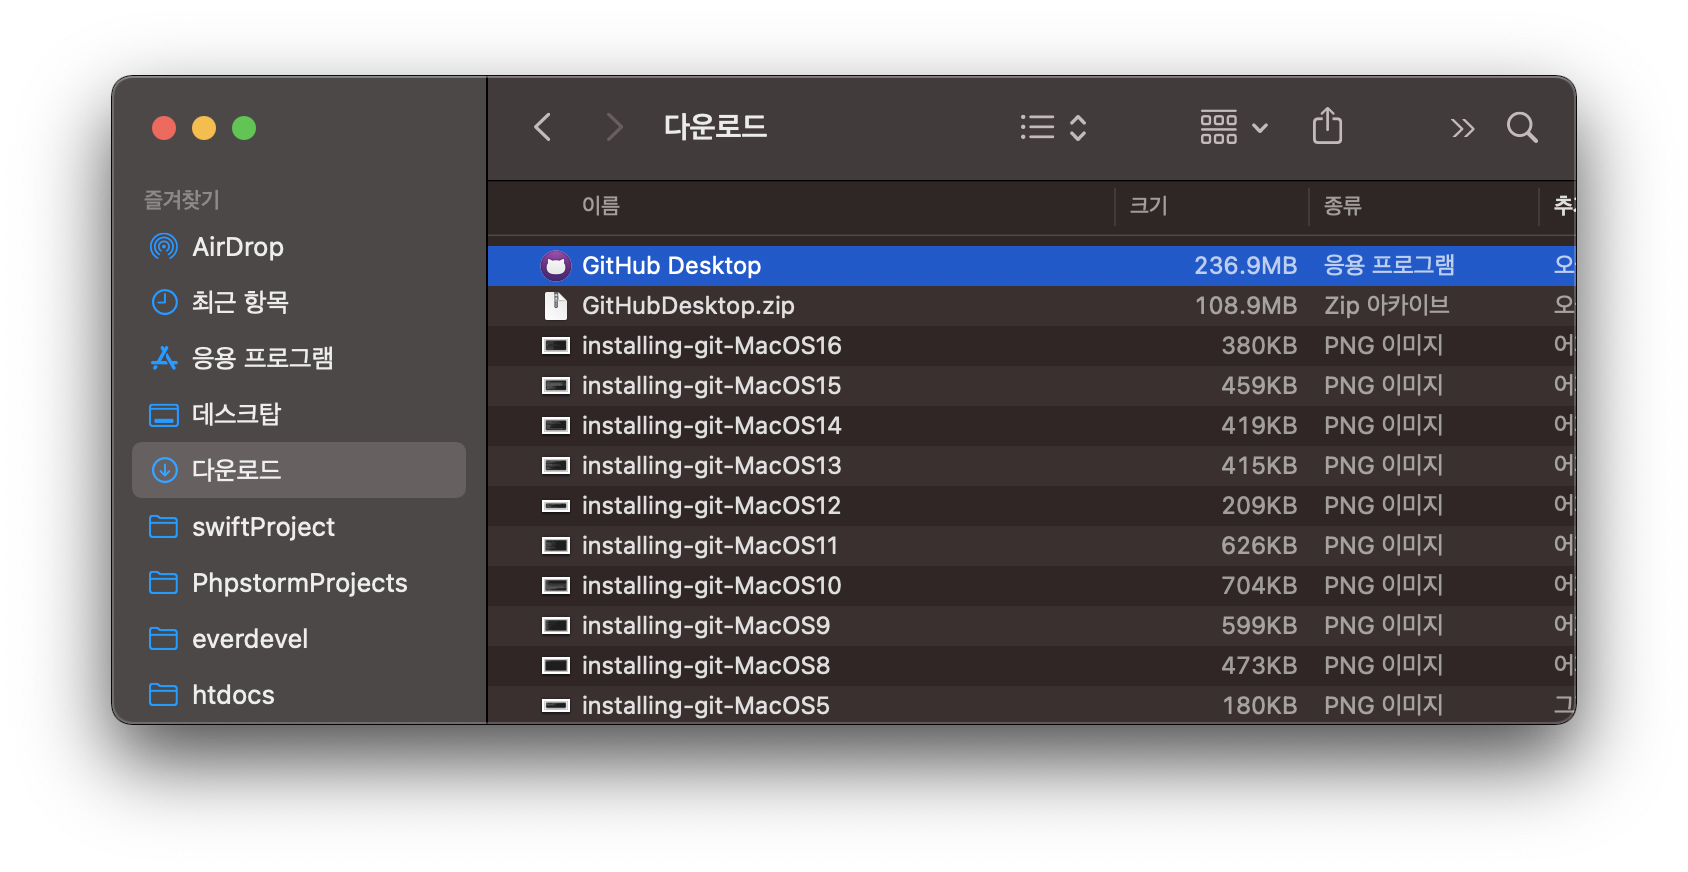Sort by the 종류 column header
The height and width of the screenshot is (872, 1688).
point(1343,205)
